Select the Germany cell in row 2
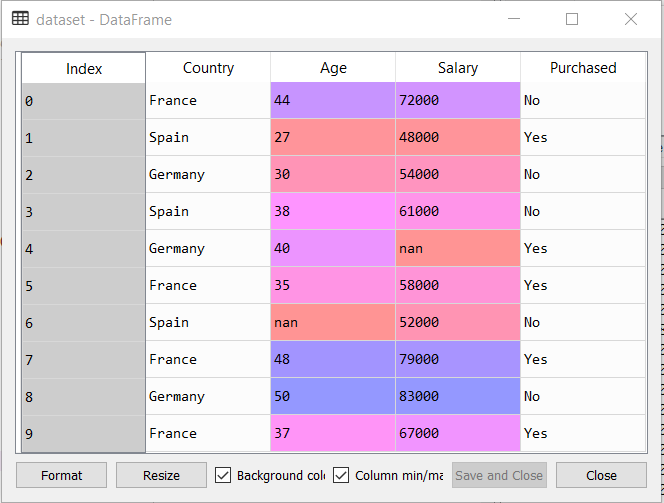664x503 pixels. 208,174
